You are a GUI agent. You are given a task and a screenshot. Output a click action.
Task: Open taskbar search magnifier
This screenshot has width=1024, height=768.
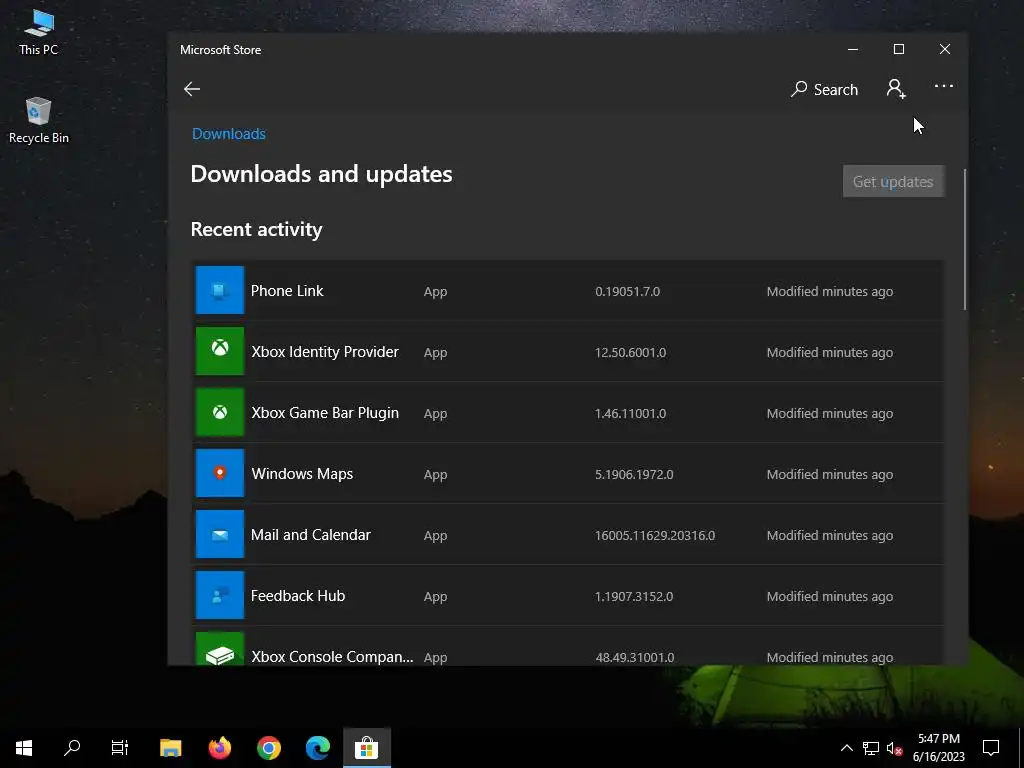[x=72, y=748]
